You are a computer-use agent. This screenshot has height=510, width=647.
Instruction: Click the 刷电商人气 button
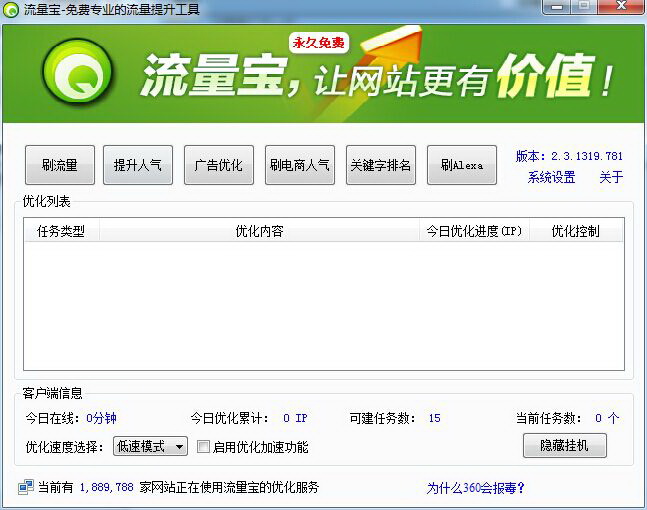click(x=300, y=165)
